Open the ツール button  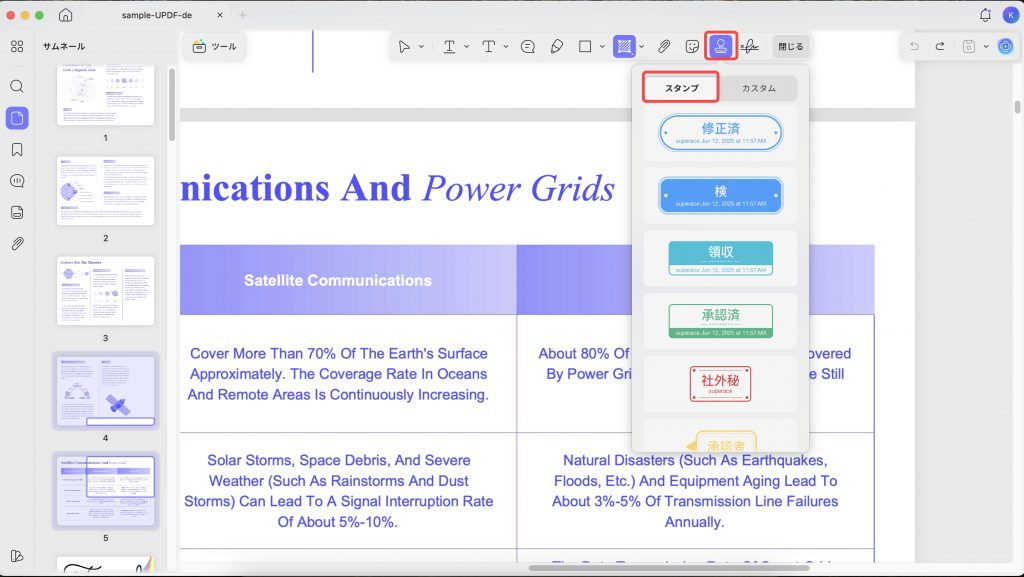[215, 46]
